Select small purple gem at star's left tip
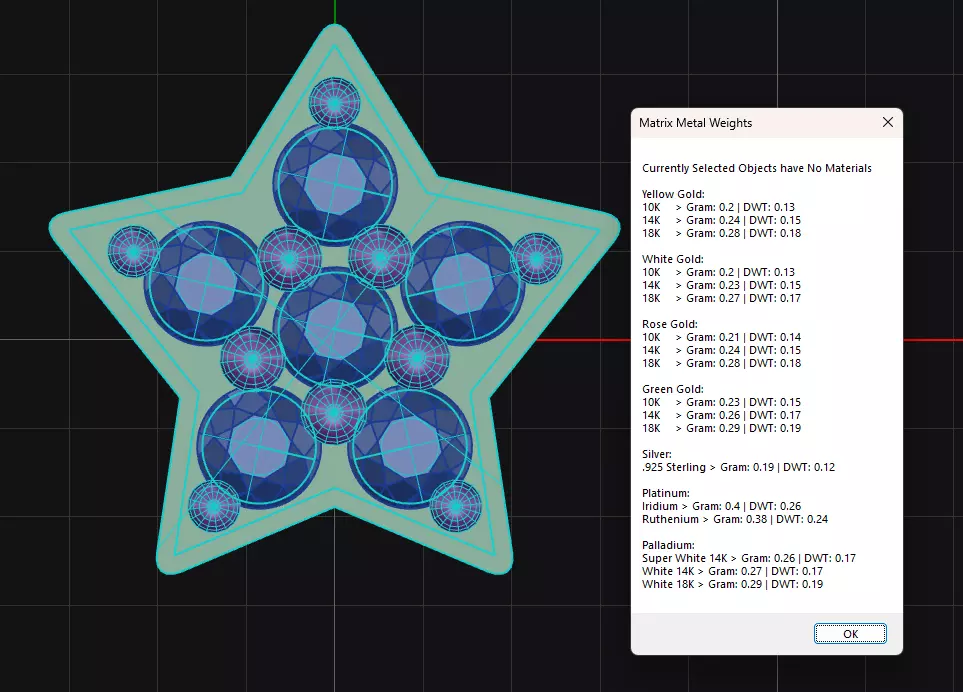 point(133,252)
